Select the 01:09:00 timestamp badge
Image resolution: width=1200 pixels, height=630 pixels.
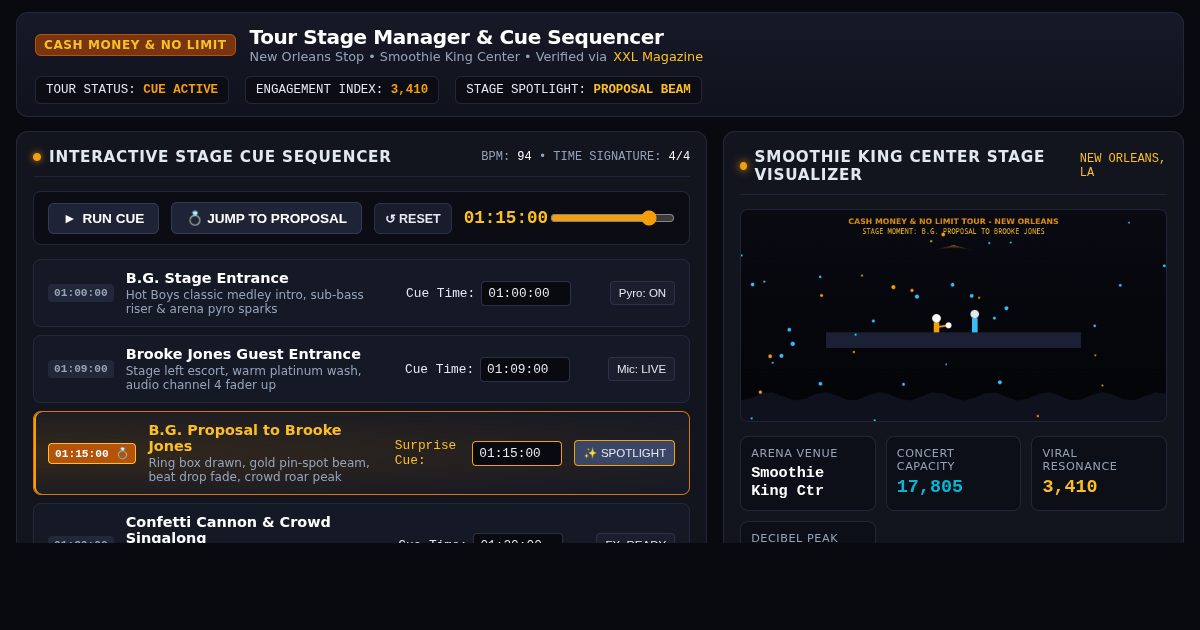[81, 369]
